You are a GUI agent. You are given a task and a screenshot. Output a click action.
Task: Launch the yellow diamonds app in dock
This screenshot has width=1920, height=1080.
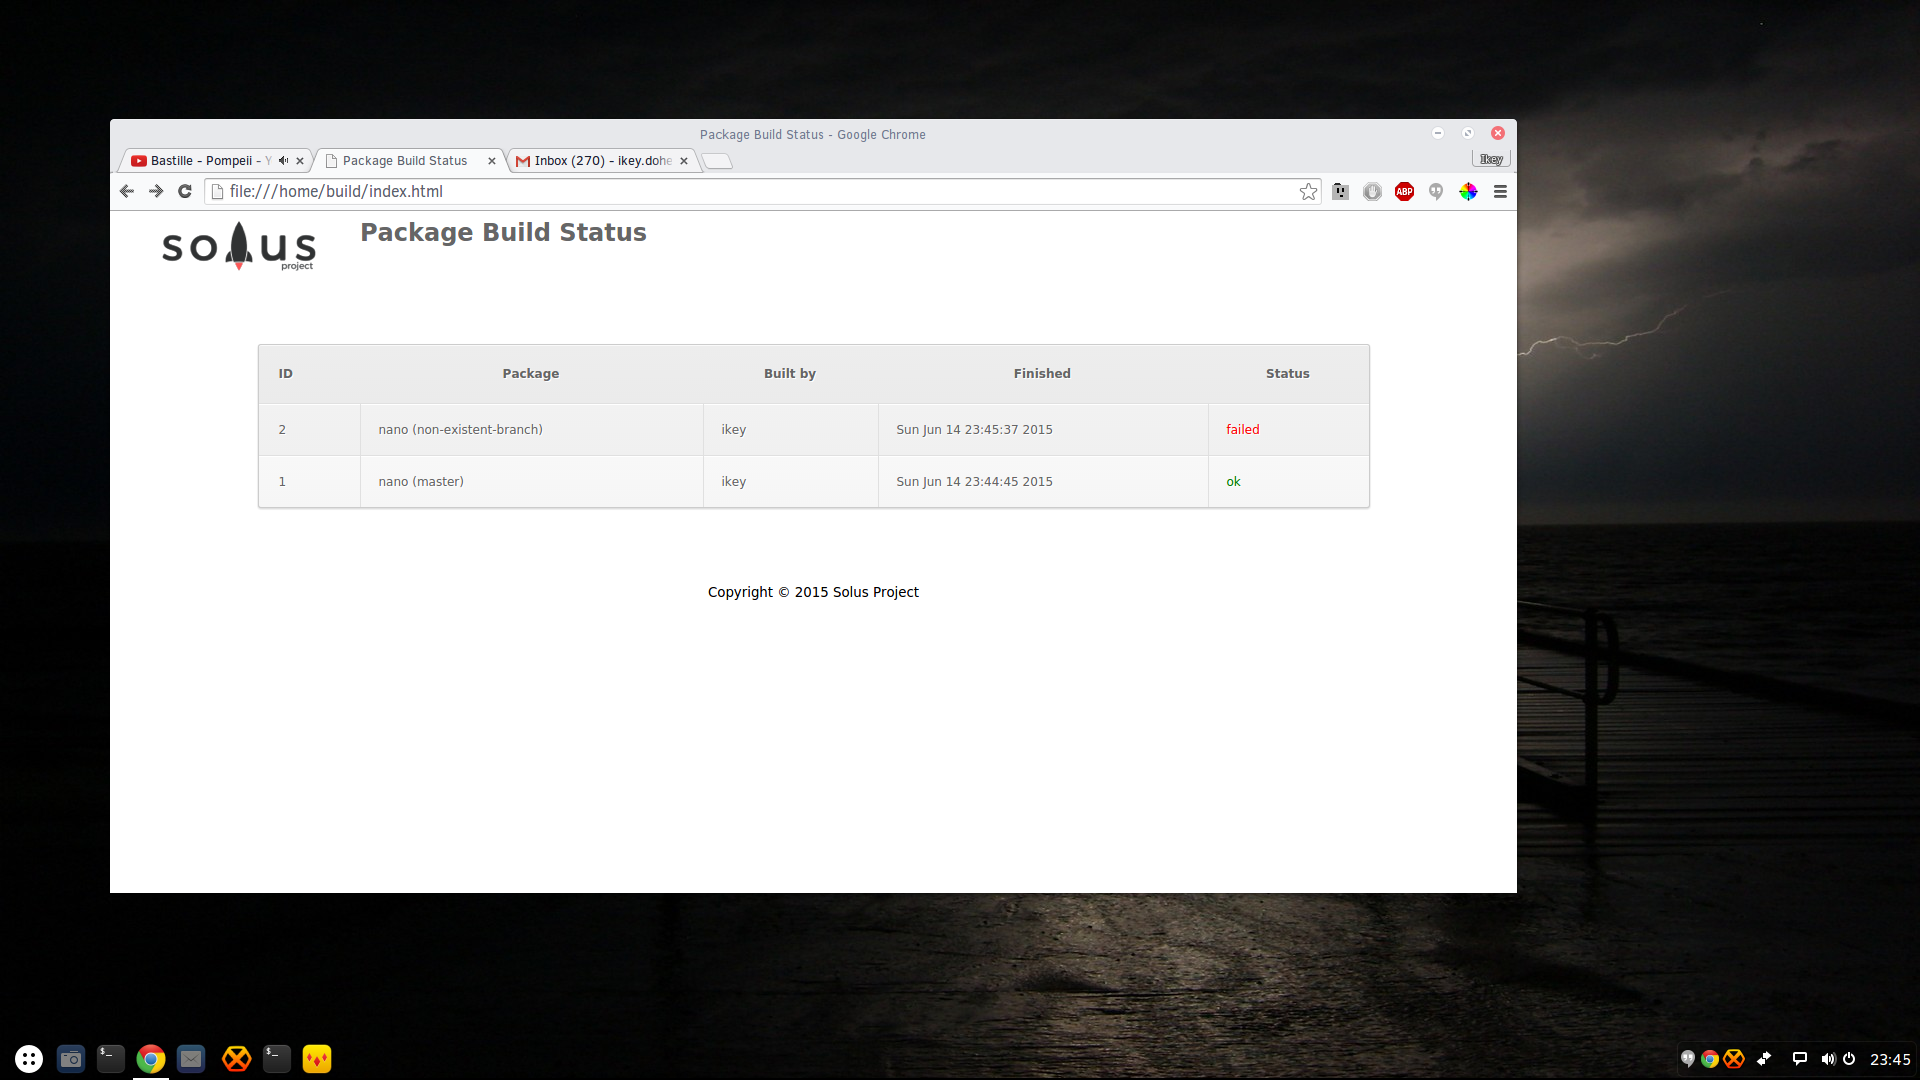(317, 1058)
